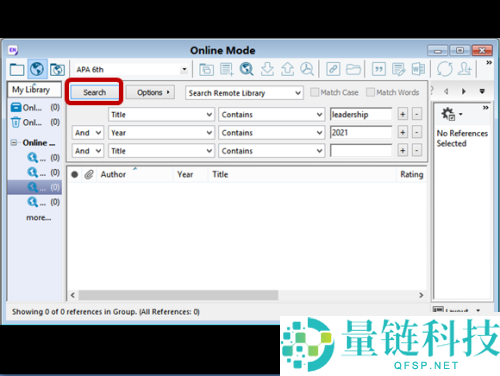500x376 pixels.
Task: Sort references by Title column header
Action: 302,174
